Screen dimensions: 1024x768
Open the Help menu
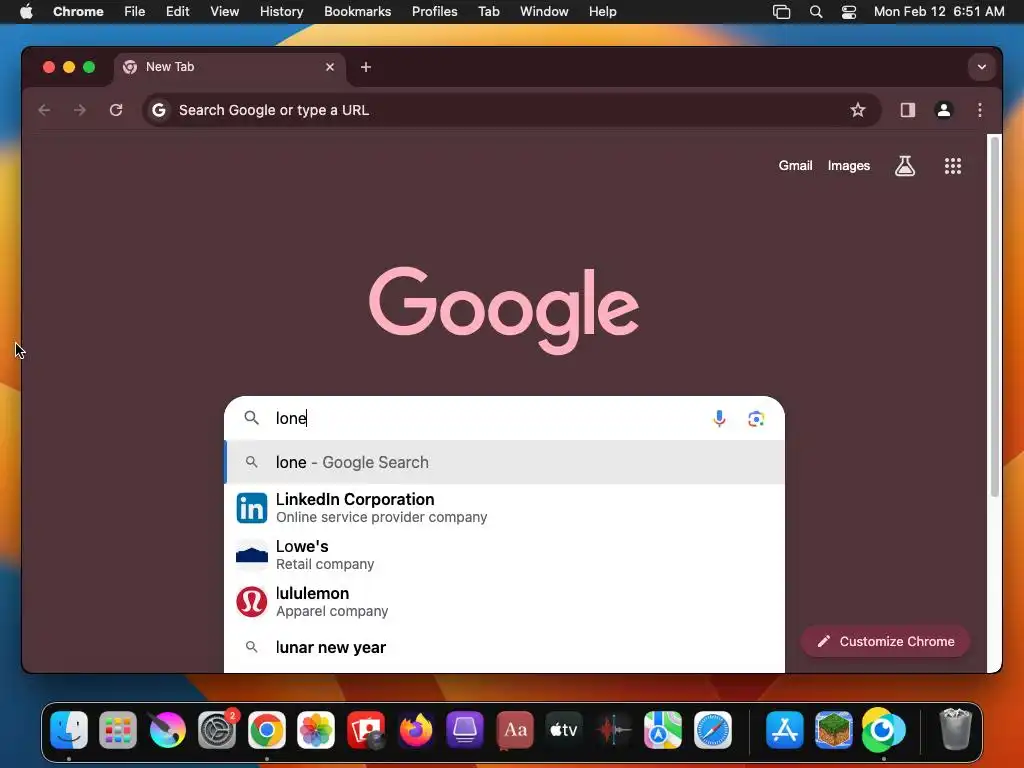[x=602, y=12]
